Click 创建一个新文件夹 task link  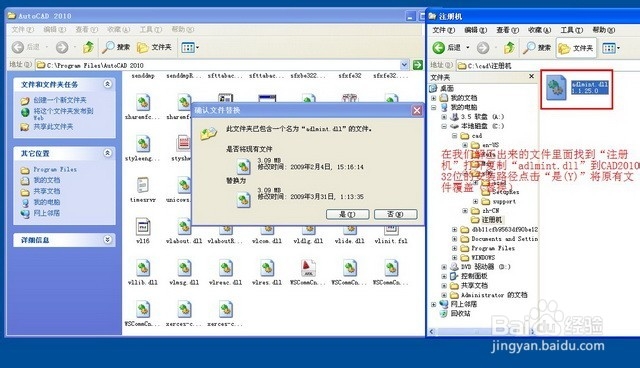tap(60, 100)
